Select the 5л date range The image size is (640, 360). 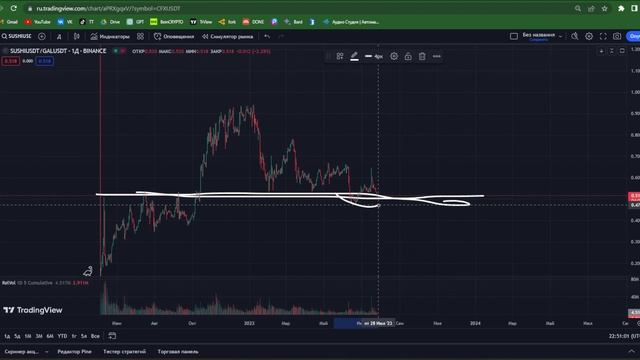84,336
